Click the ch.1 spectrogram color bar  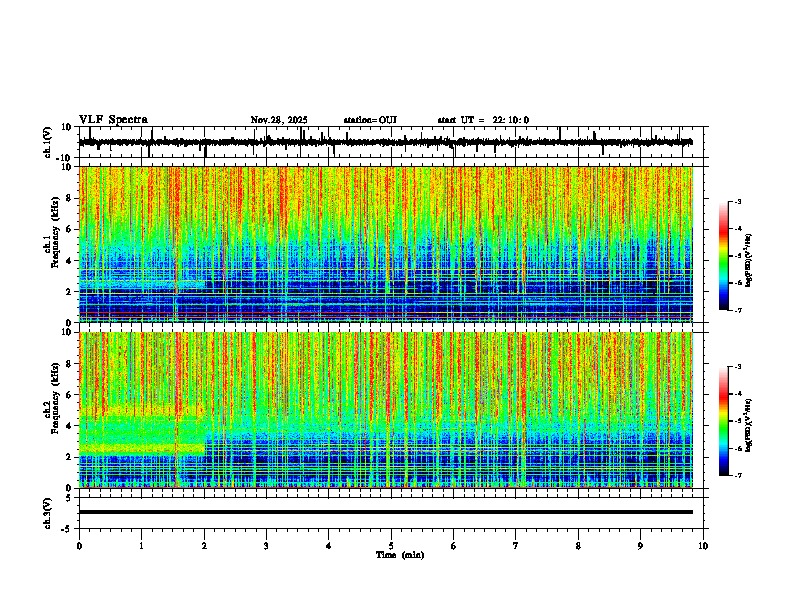[x=724, y=256]
